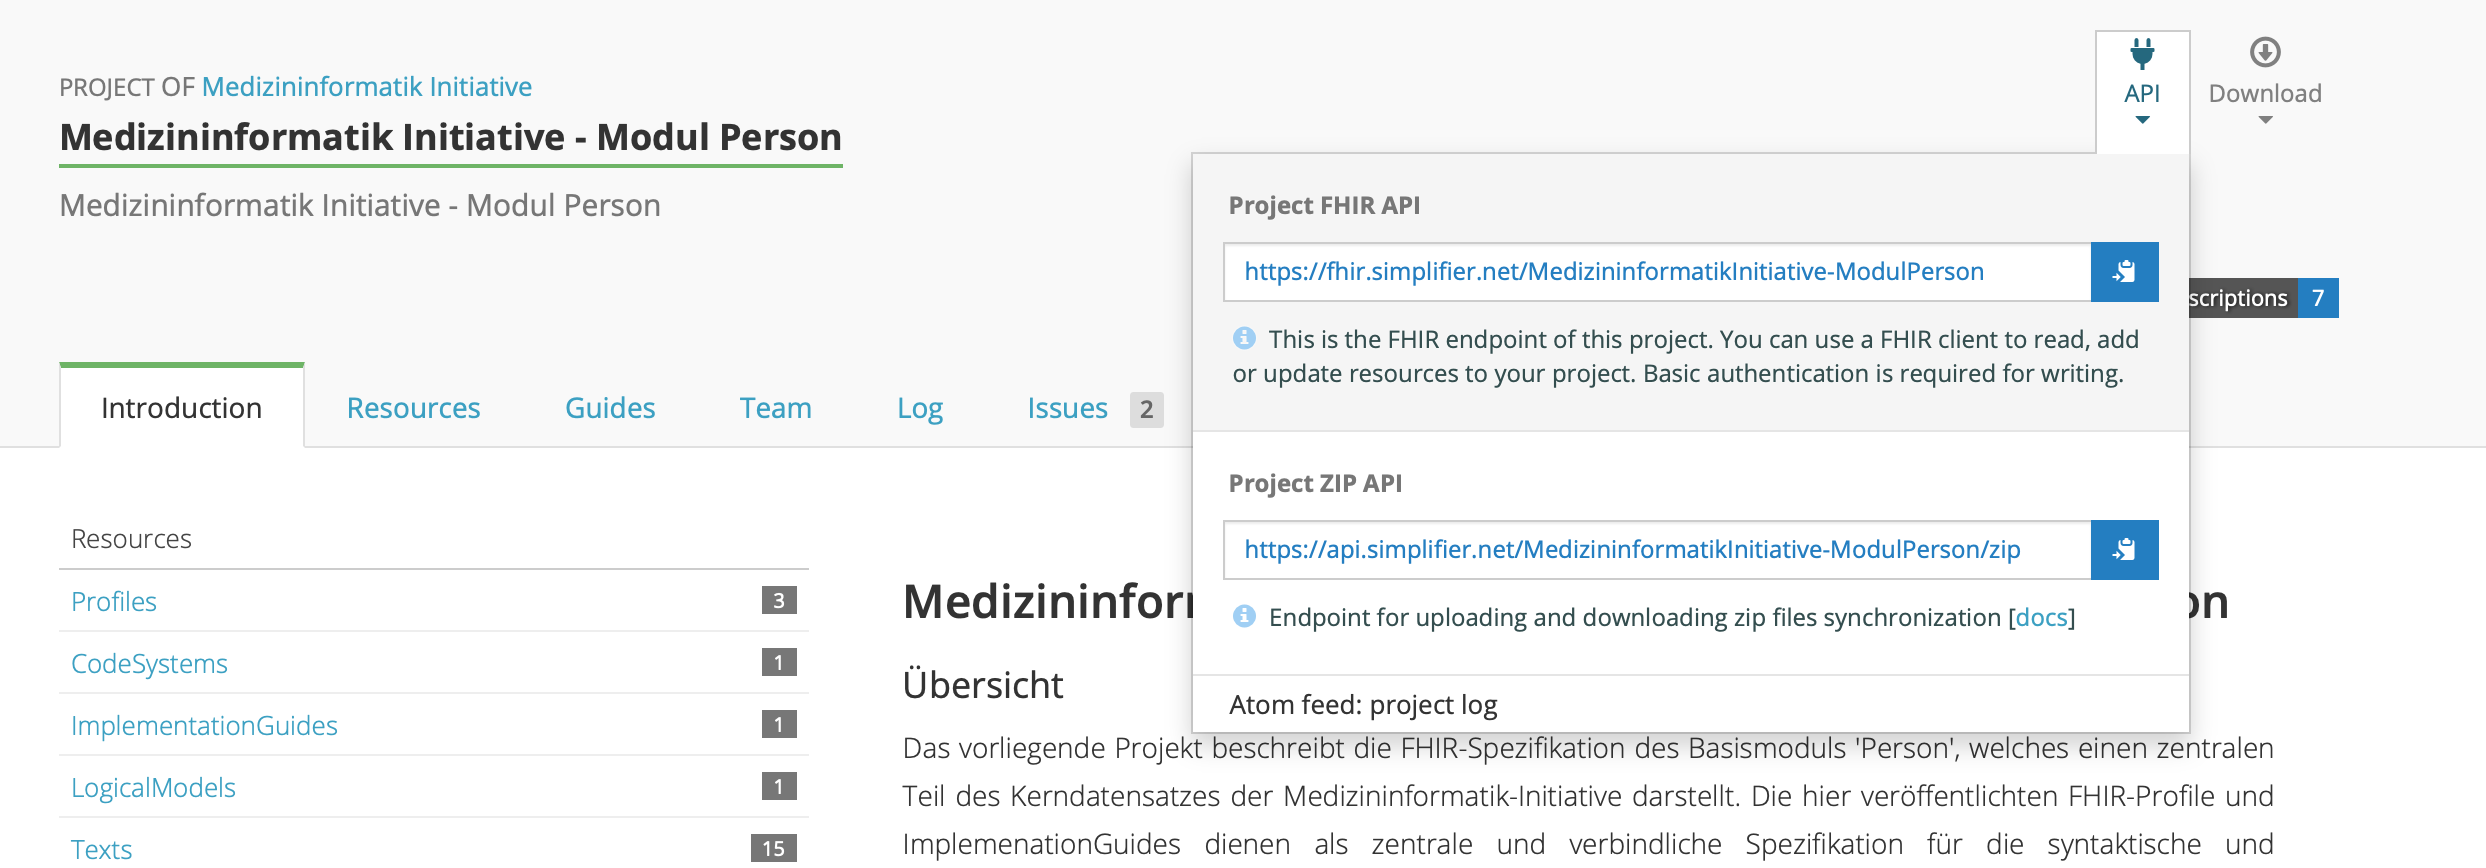2486x868 pixels.
Task: Click the subscriptions count badge 7
Action: (x=2318, y=298)
